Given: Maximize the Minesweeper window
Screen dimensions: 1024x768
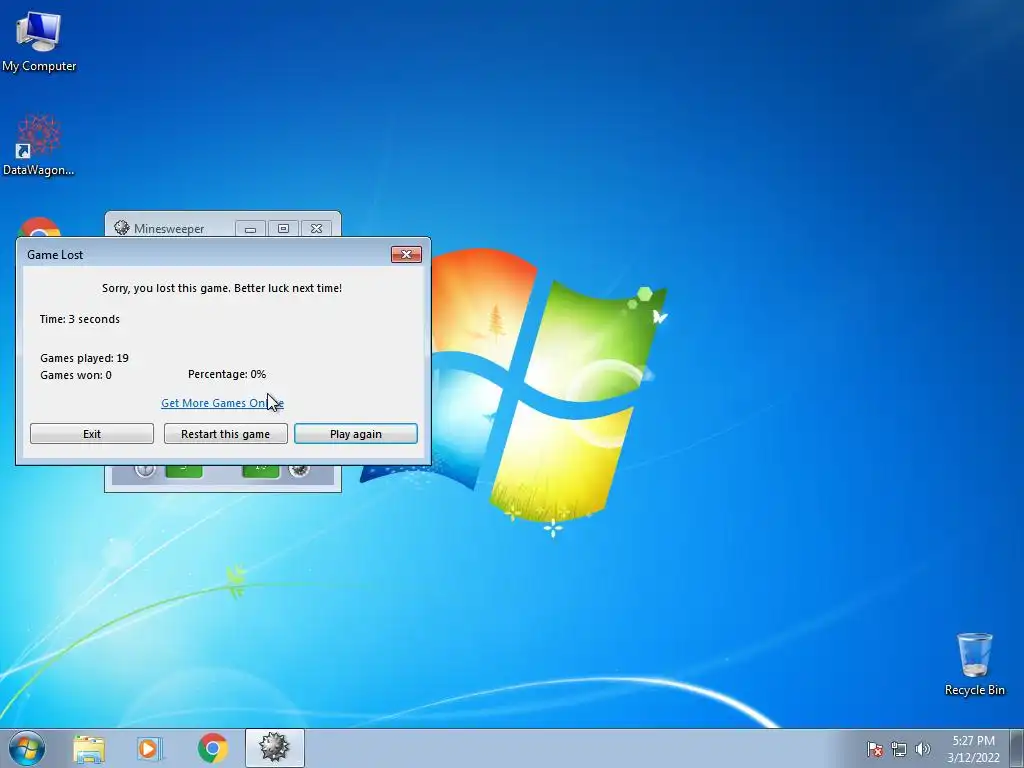Looking at the screenshot, I should (x=283, y=229).
